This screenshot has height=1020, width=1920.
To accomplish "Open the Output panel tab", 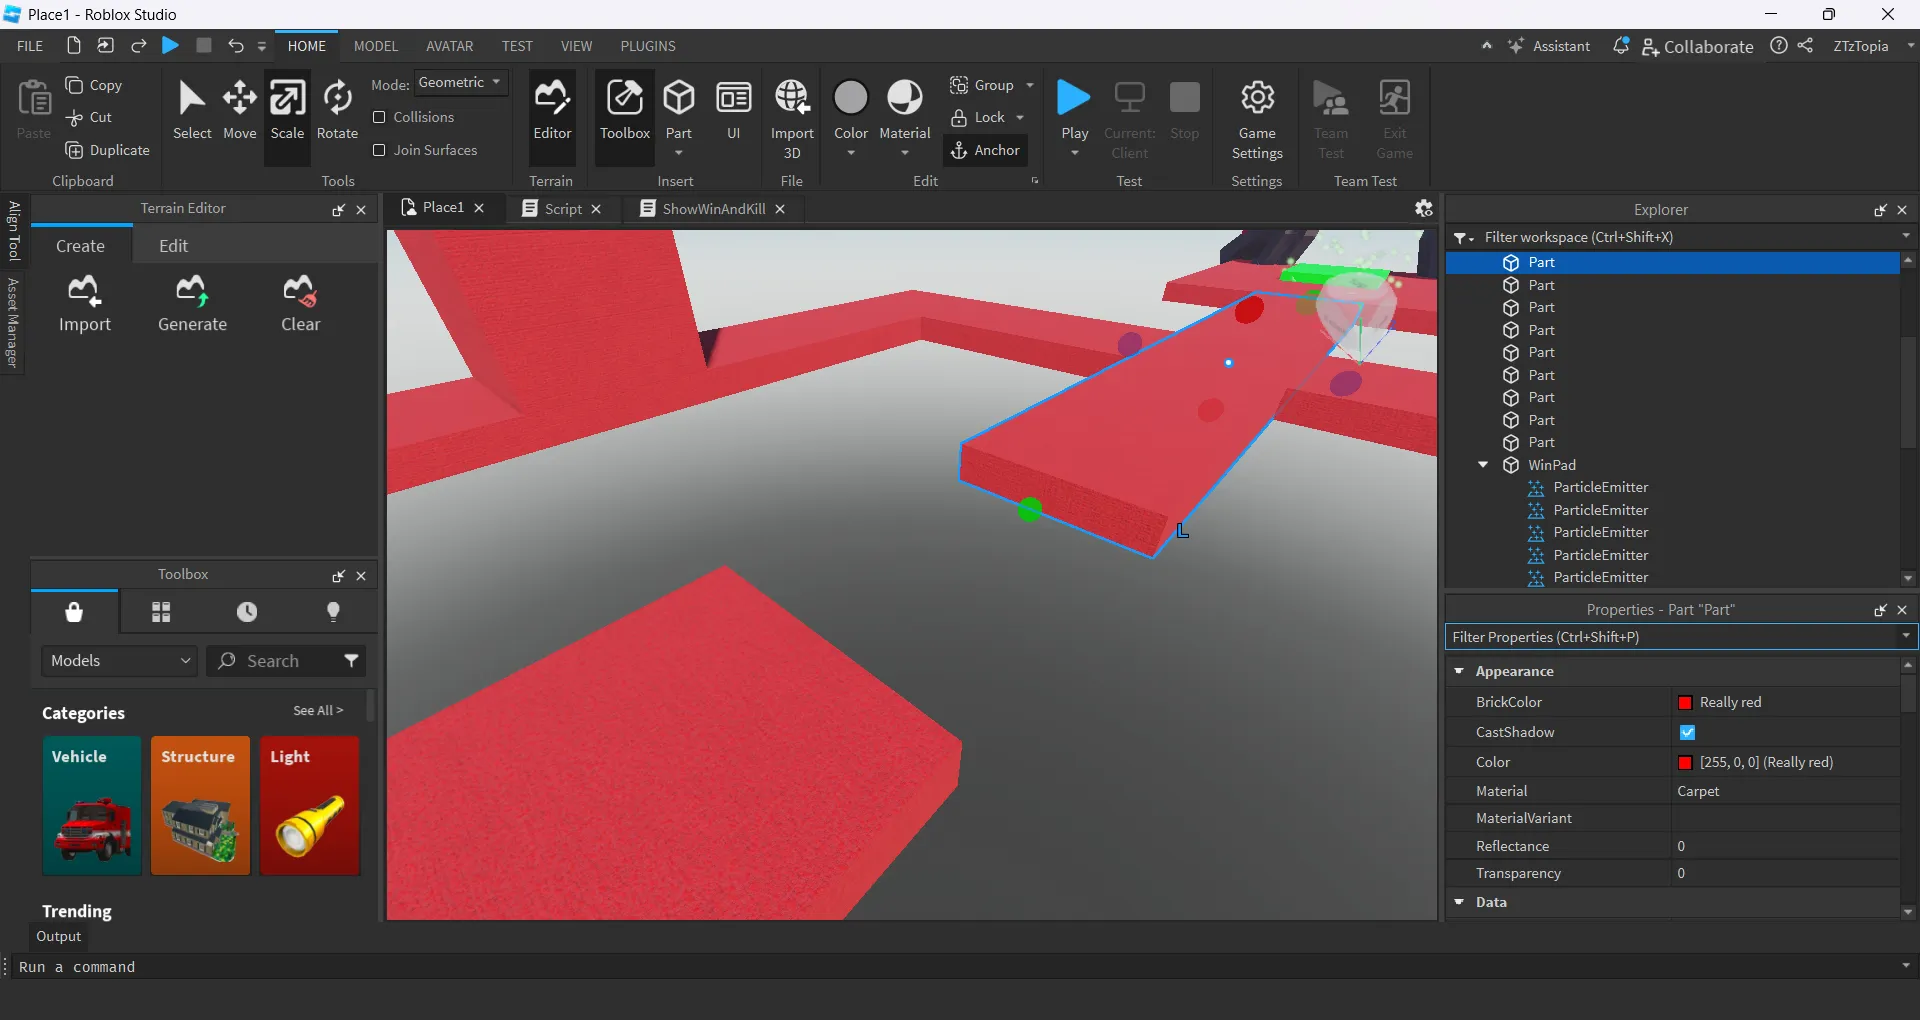I will point(59,937).
